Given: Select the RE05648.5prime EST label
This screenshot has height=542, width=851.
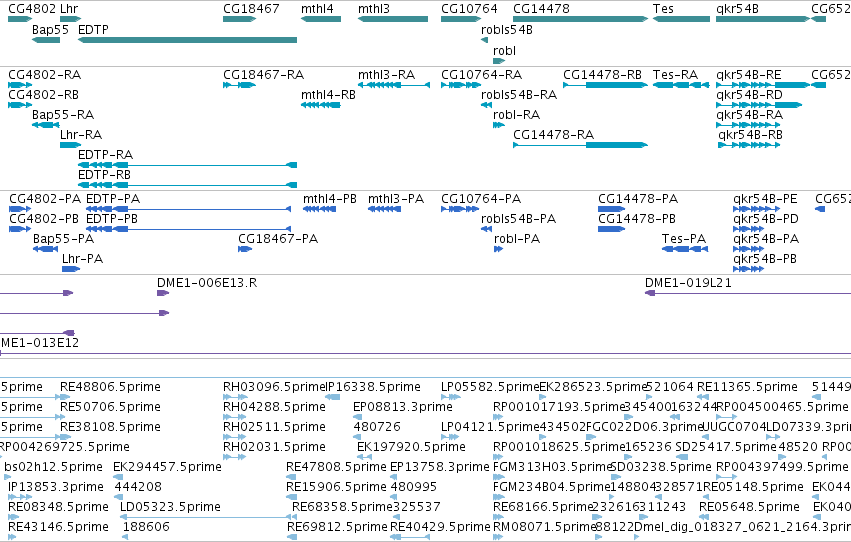Looking at the screenshot, I should [x=749, y=507].
